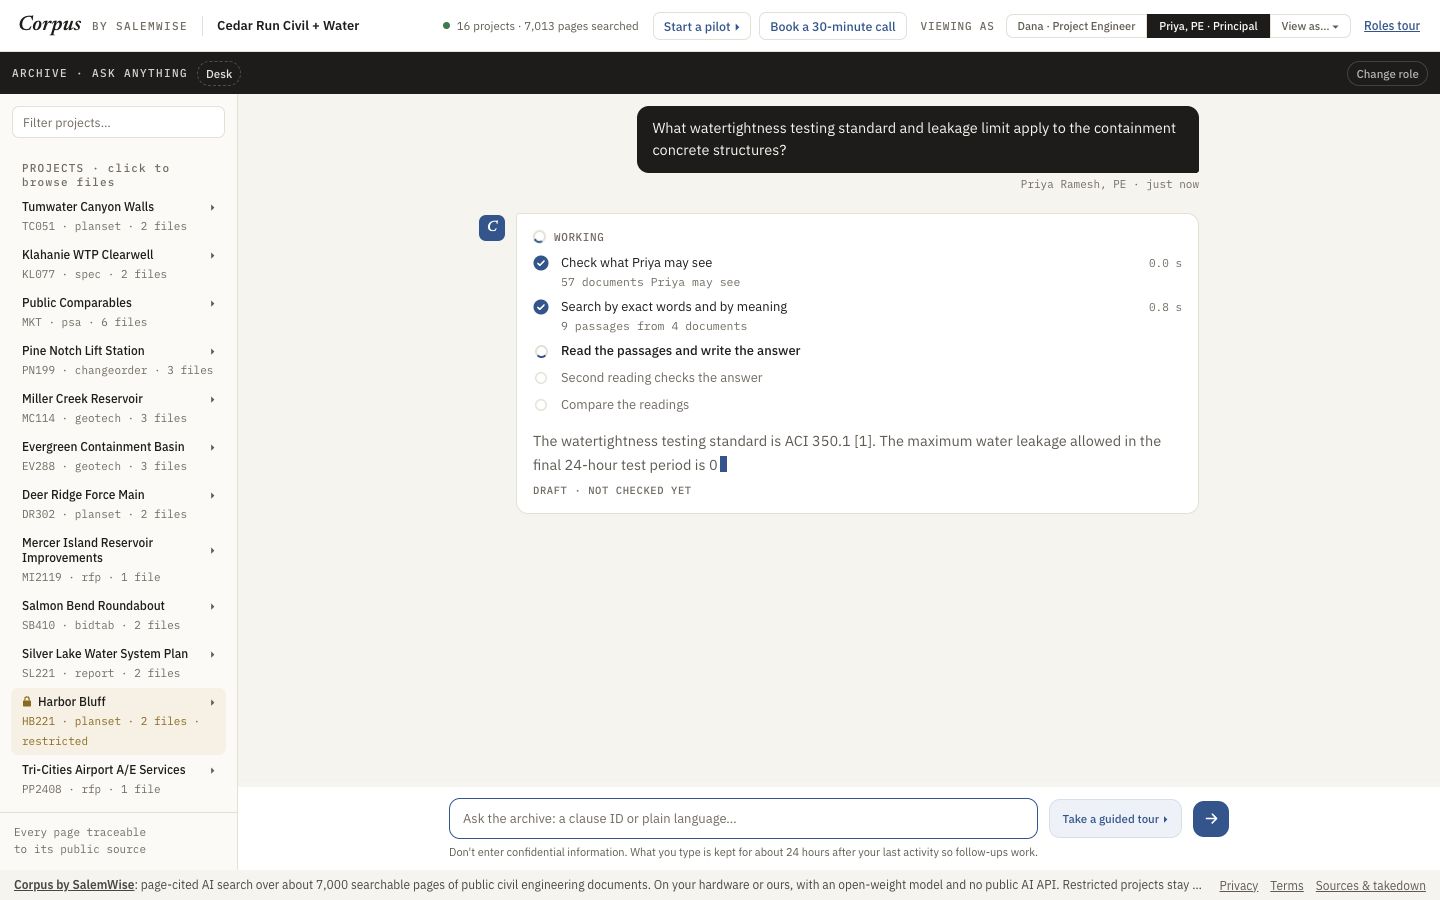Screen dimensions: 1440x900
Task: Open the Terms link
Action: click(x=1286, y=886)
